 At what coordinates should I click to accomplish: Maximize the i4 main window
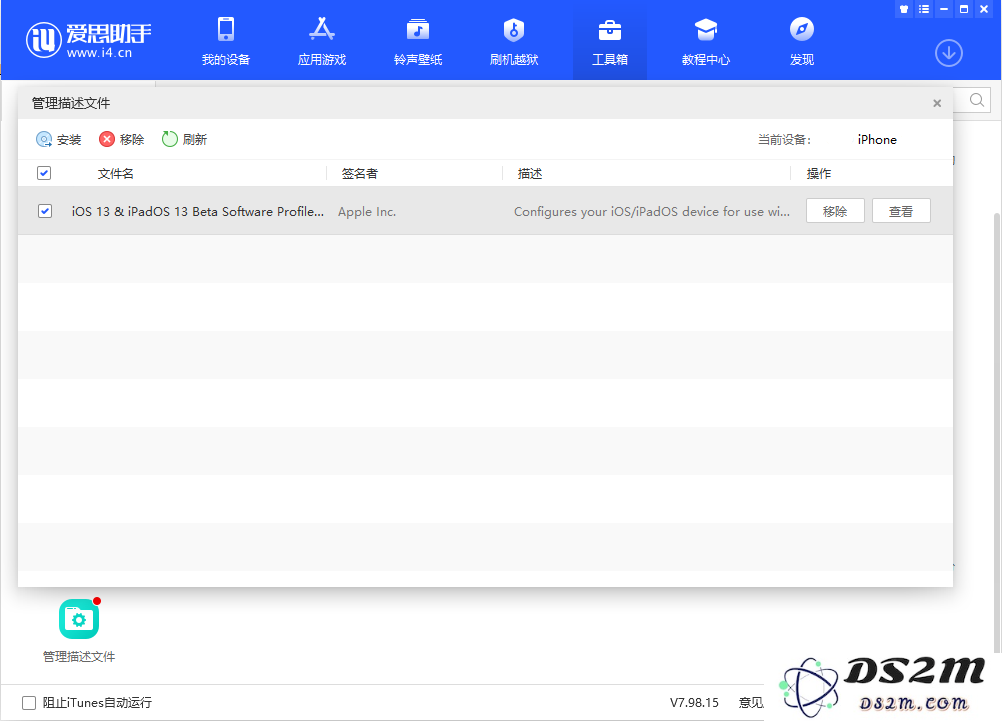[964, 9]
